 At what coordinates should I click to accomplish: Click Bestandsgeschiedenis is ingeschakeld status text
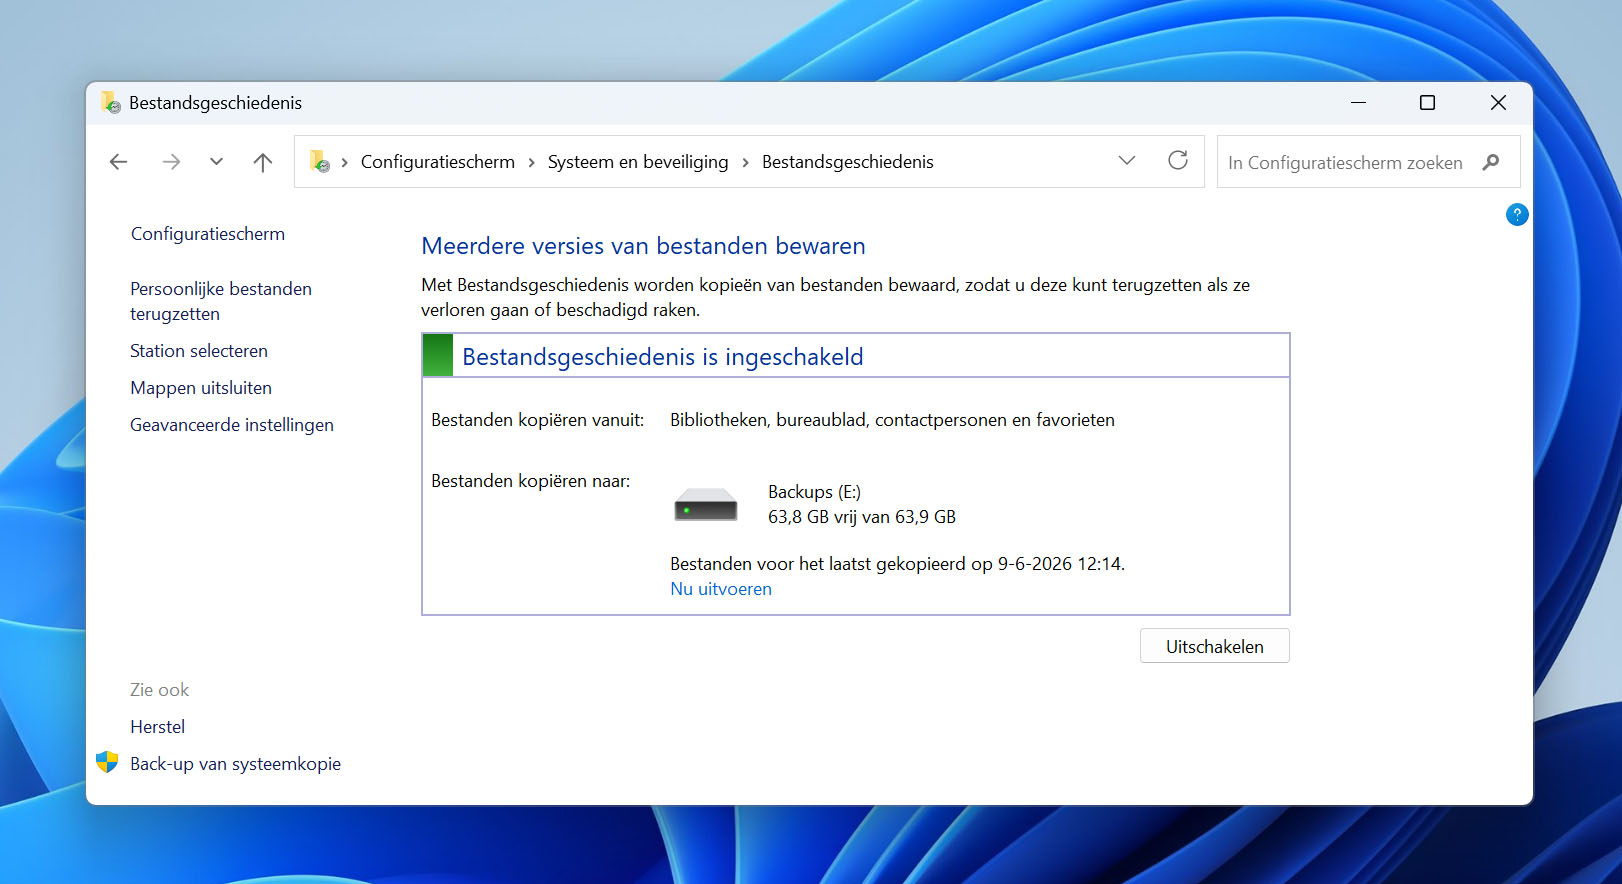[x=662, y=357]
